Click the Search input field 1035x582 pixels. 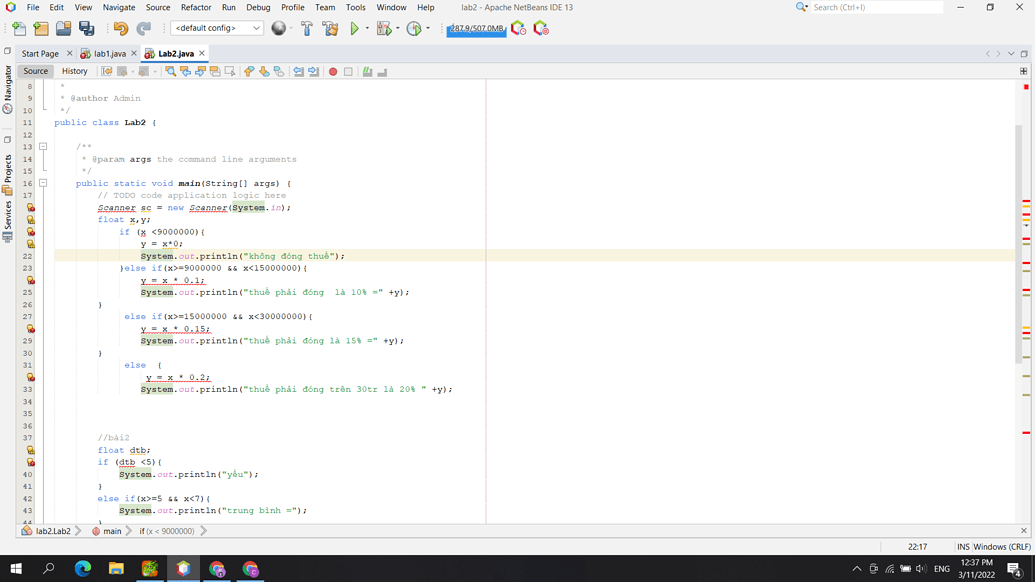(x=876, y=7)
